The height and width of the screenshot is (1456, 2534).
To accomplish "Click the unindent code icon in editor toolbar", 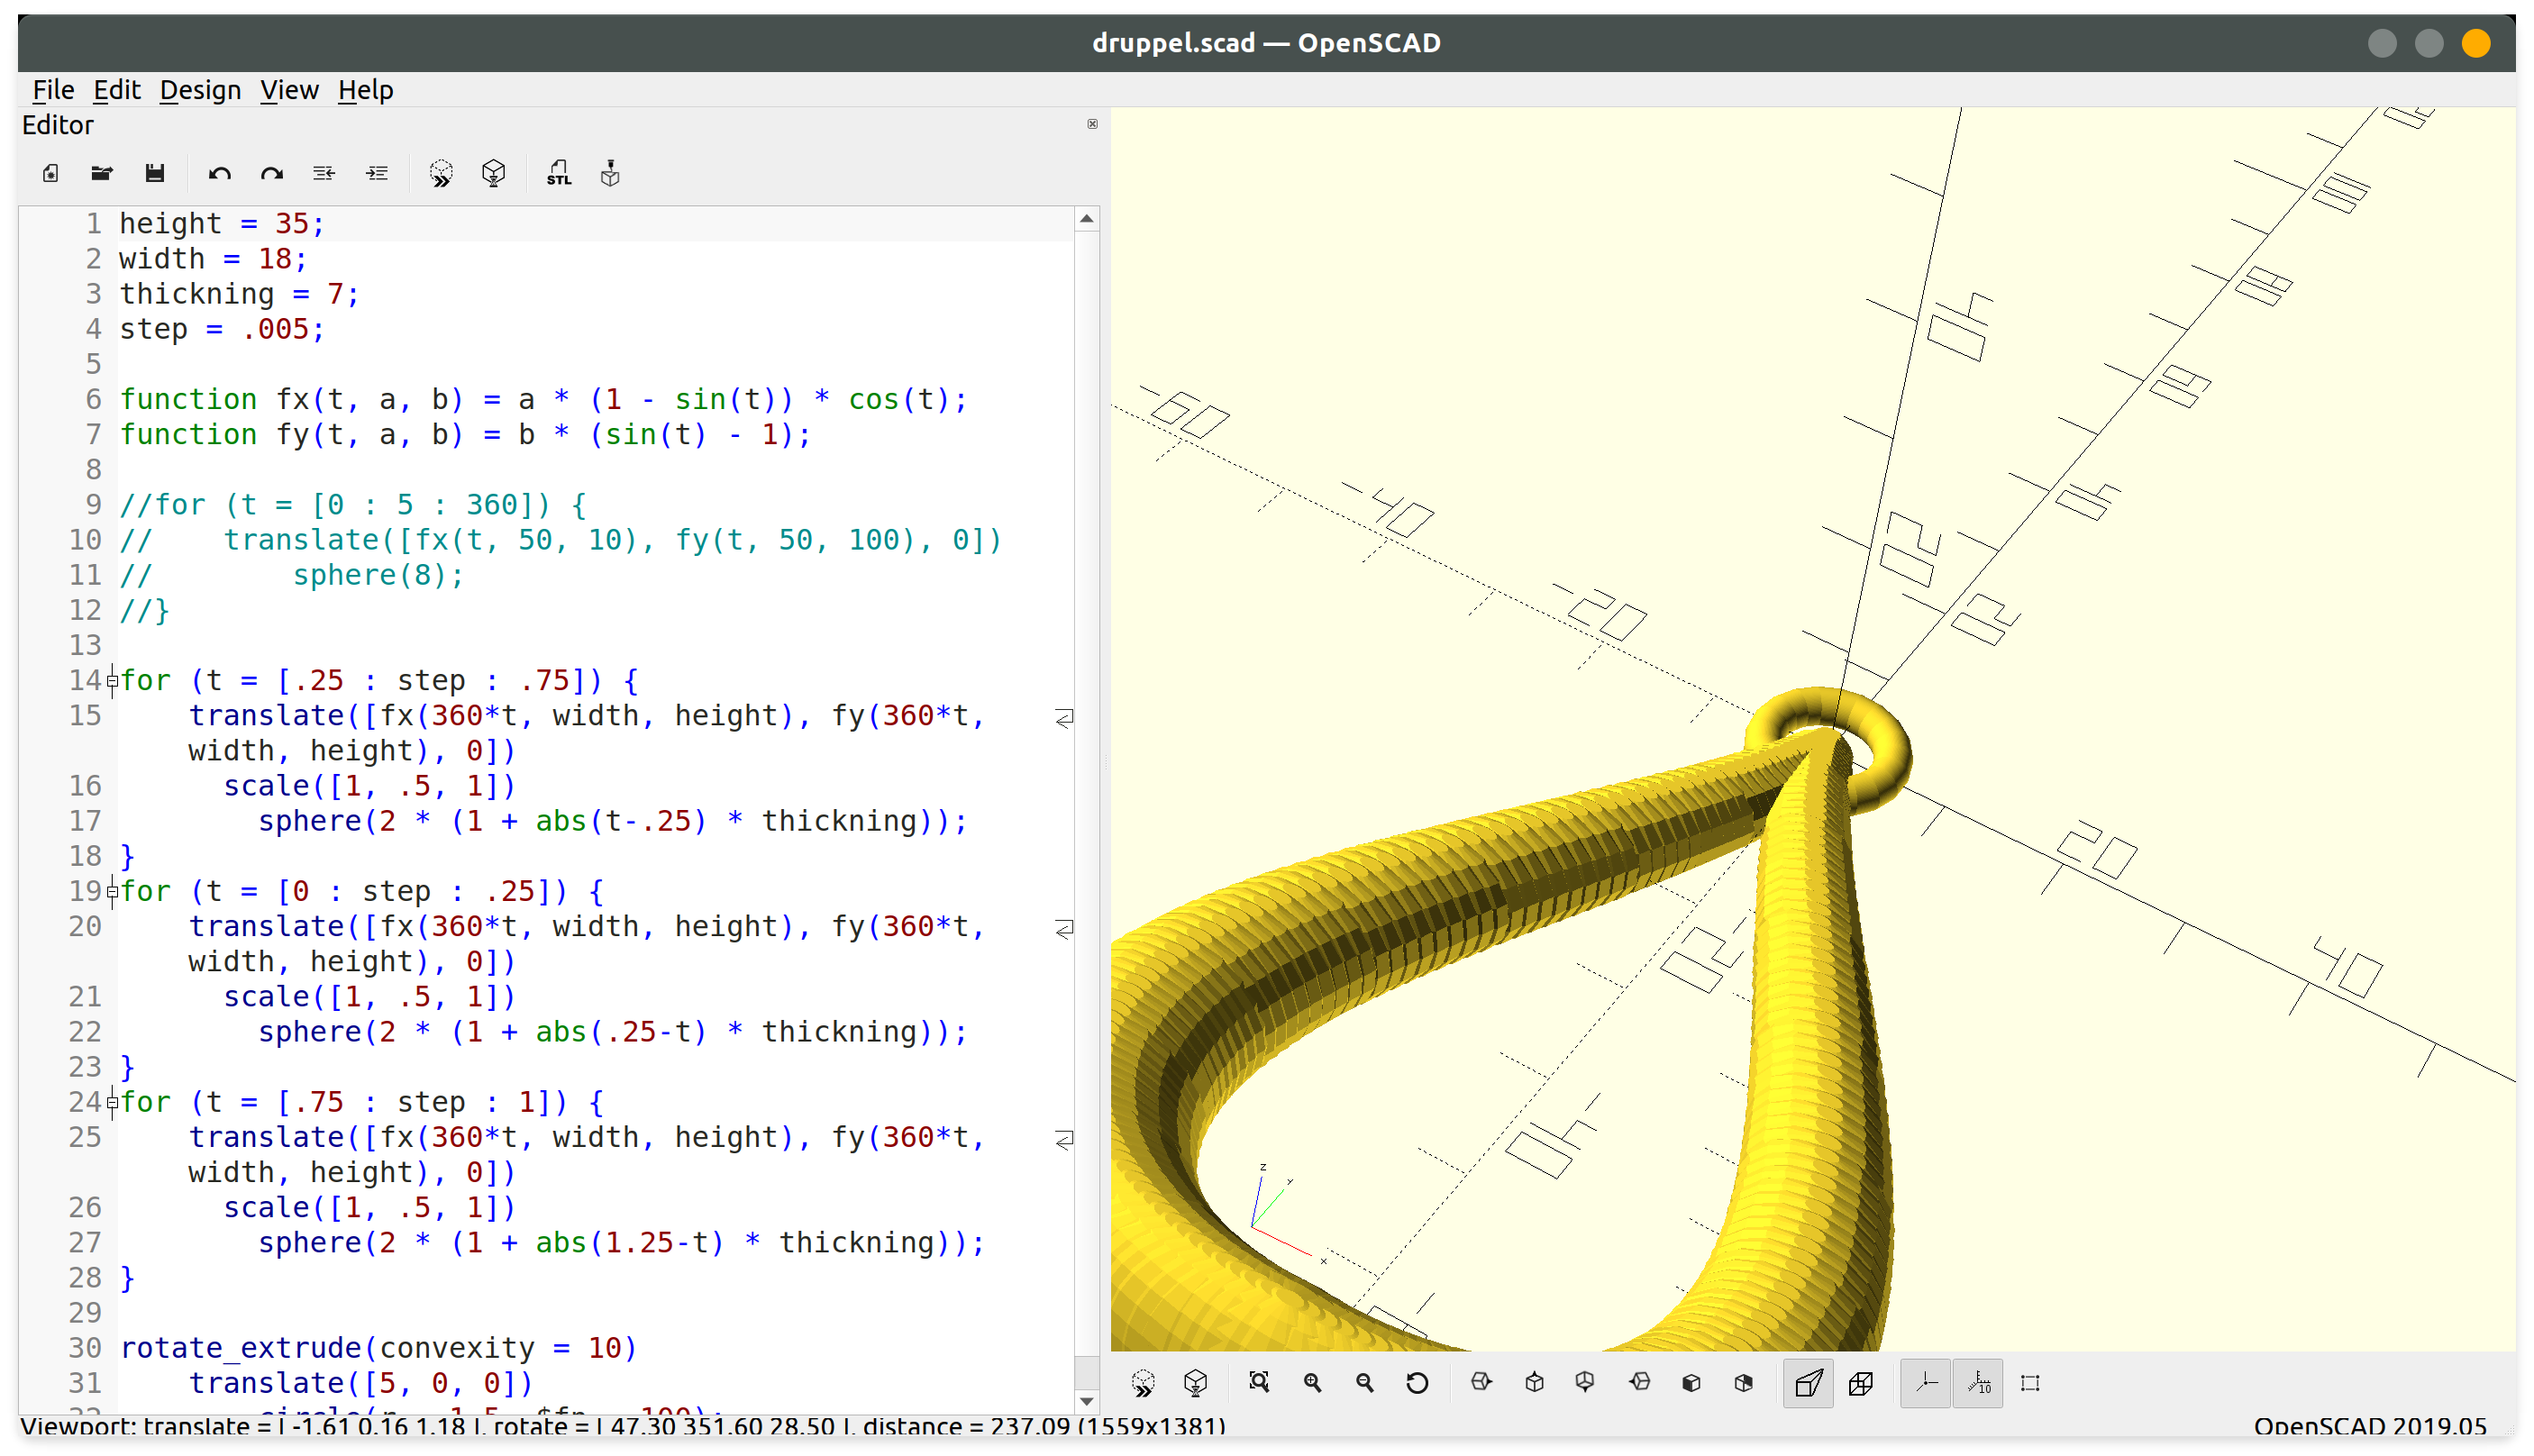I will [324, 174].
